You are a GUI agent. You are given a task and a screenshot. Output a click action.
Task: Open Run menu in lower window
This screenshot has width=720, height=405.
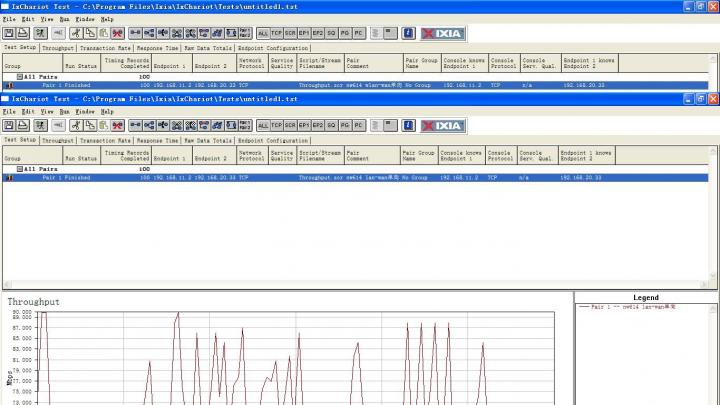point(64,112)
